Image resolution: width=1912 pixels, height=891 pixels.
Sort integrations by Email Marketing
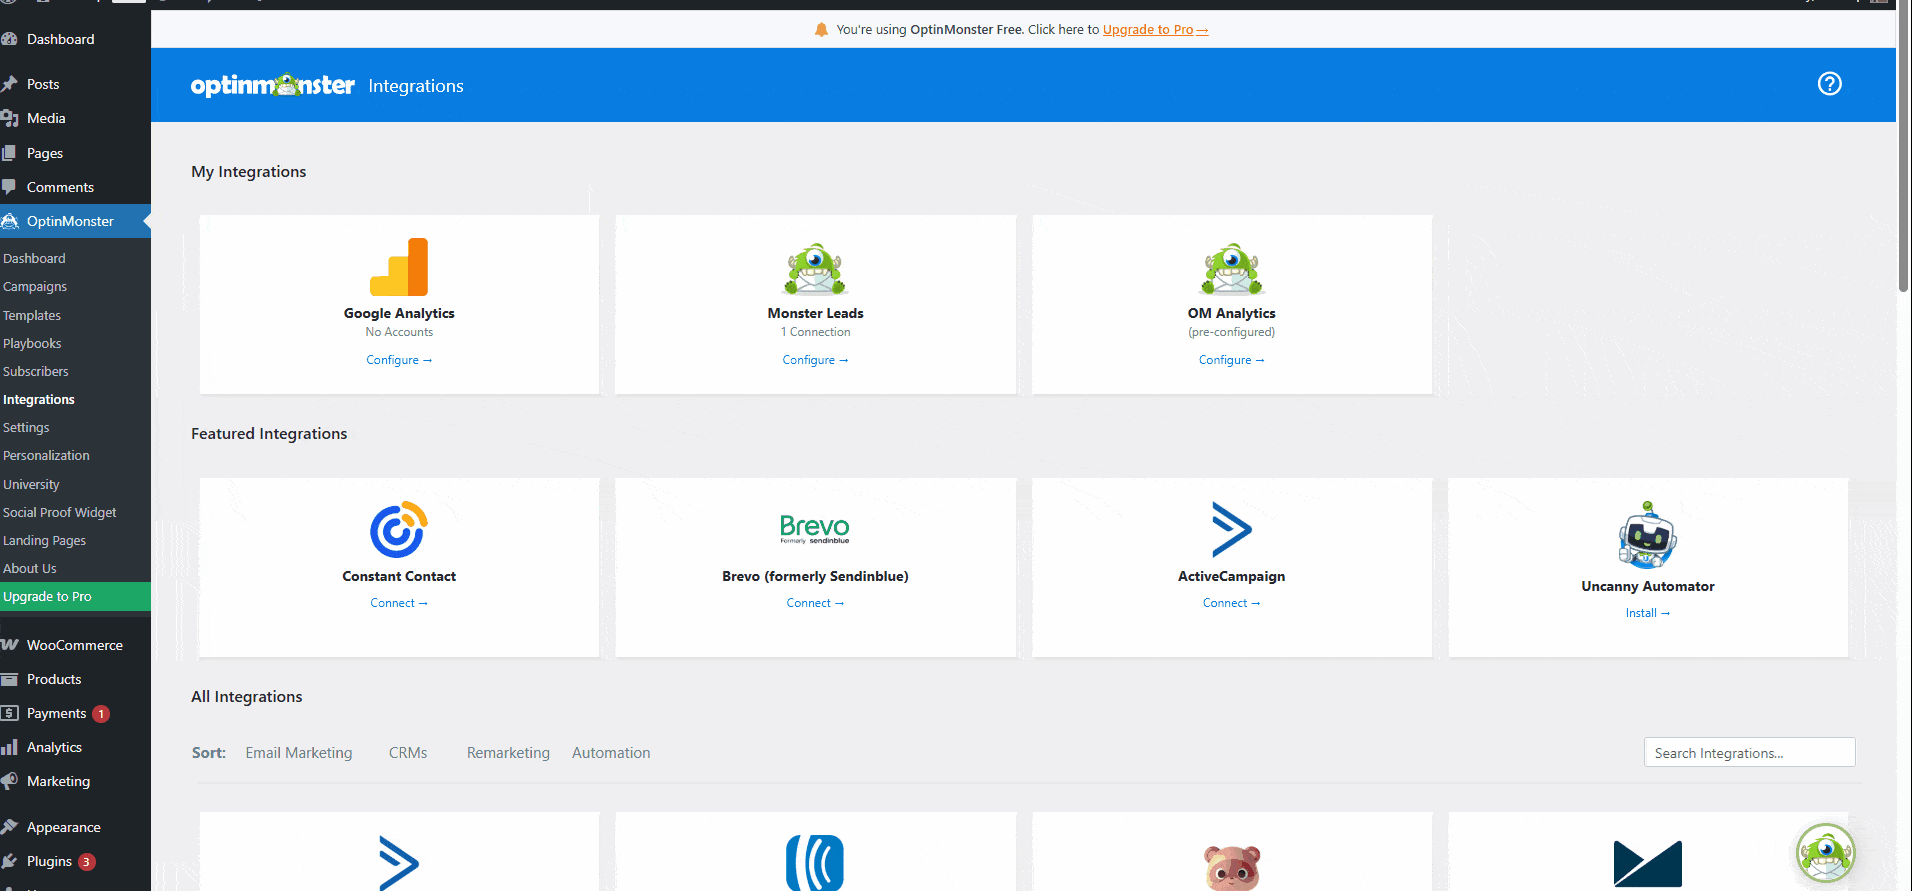click(x=299, y=753)
